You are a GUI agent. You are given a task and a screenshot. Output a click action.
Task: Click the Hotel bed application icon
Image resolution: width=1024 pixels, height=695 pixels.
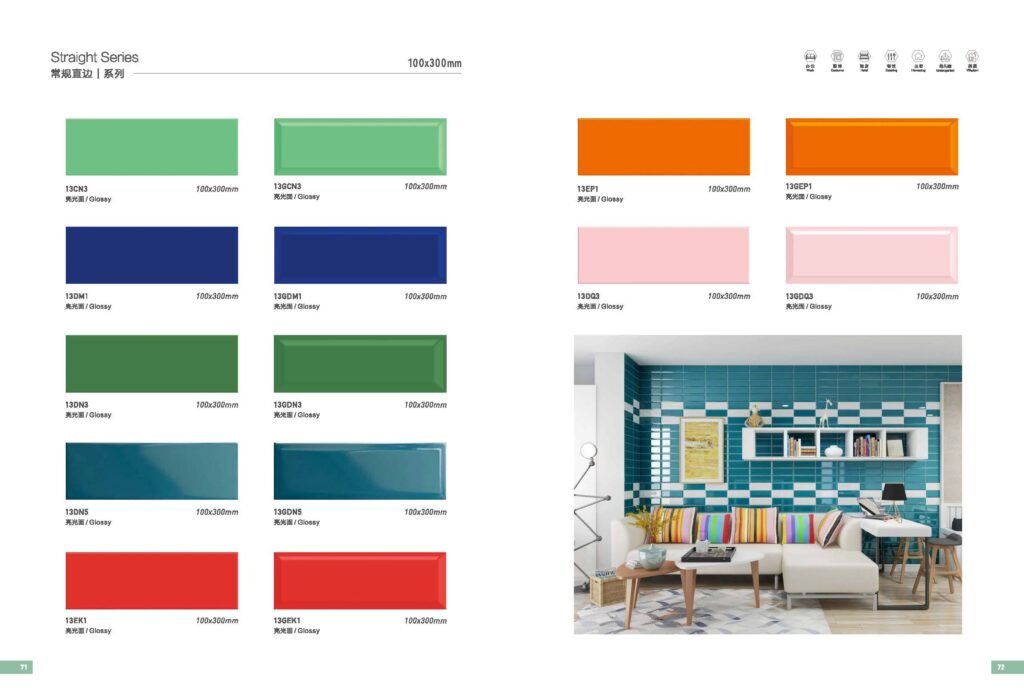(864, 61)
